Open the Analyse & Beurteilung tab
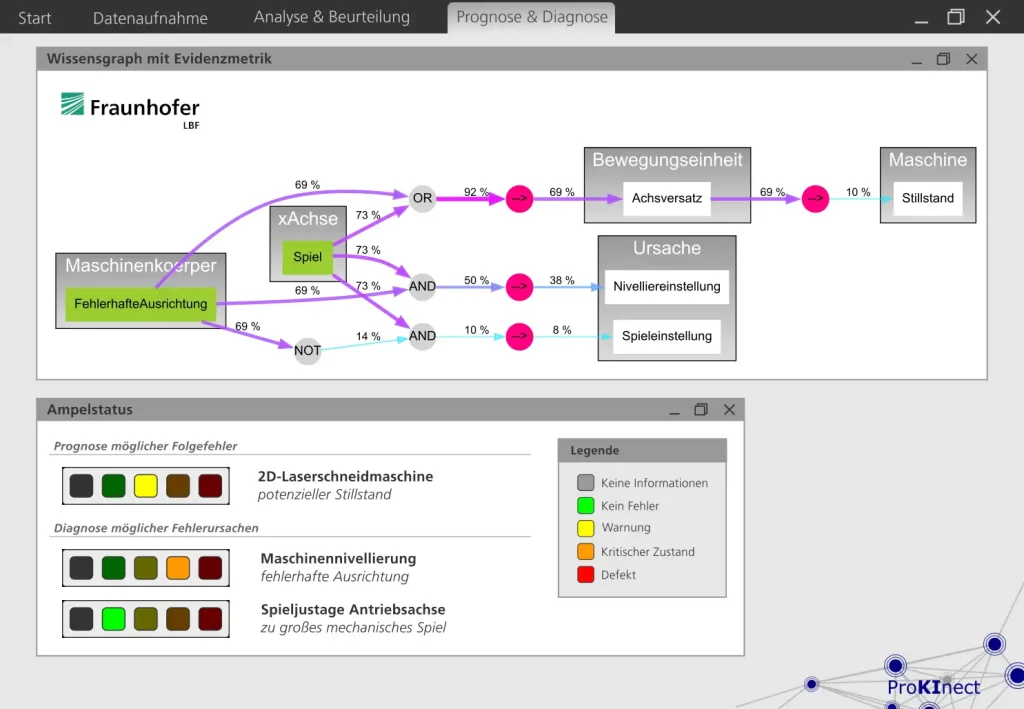This screenshot has height=709, width=1024. click(x=332, y=17)
